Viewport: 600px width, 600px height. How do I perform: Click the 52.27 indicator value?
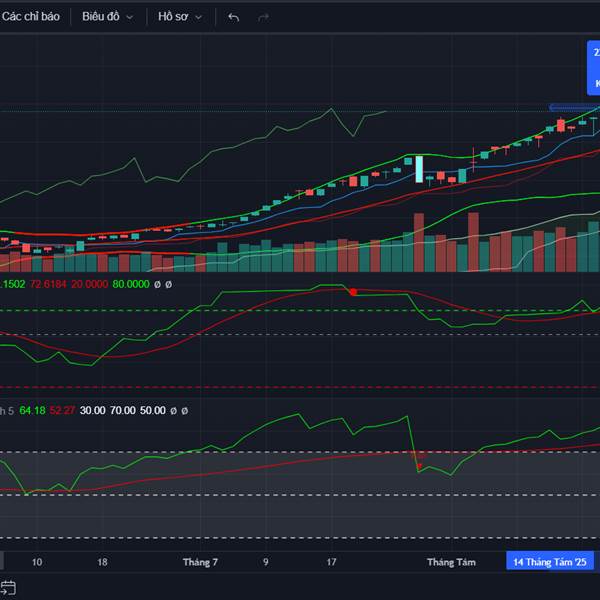pos(62,411)
